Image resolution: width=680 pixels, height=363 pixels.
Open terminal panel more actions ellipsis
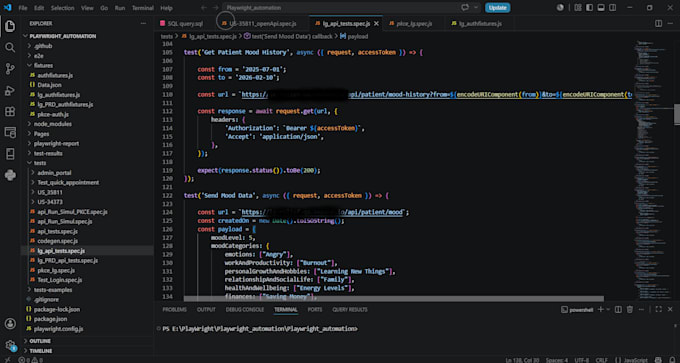pos(642,309)
